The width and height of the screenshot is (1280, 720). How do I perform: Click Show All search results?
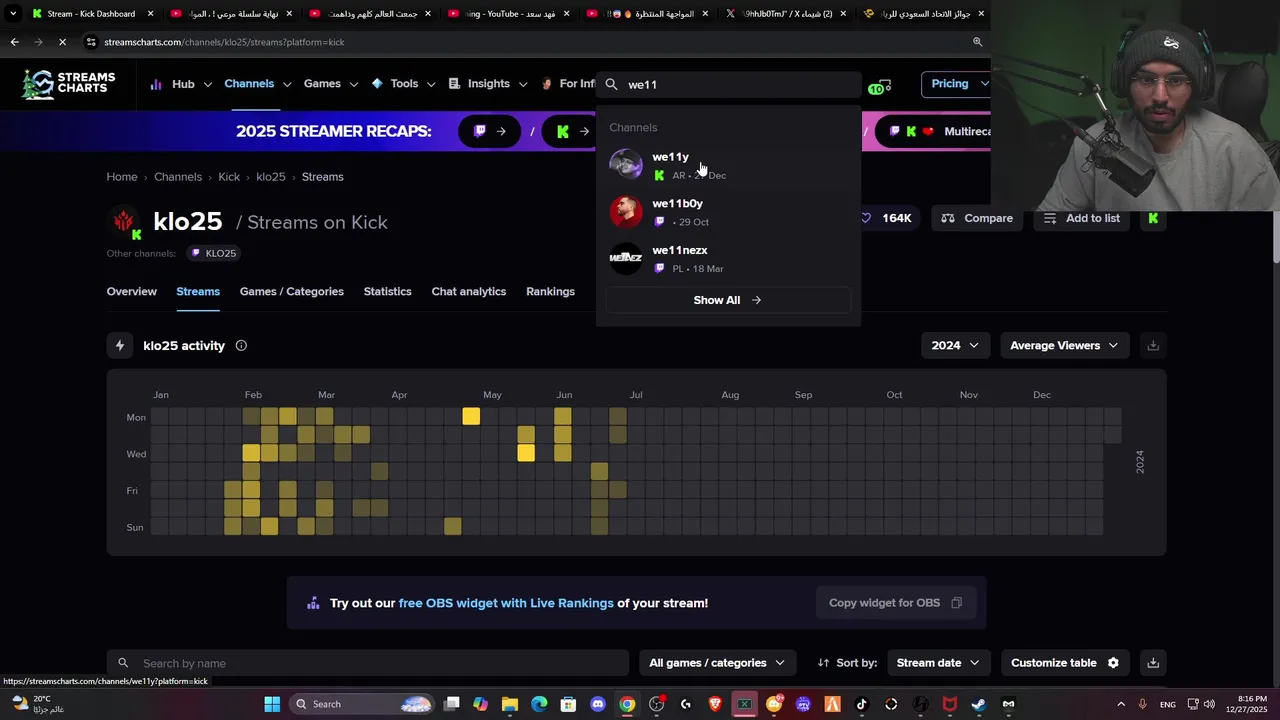point(728,300)
